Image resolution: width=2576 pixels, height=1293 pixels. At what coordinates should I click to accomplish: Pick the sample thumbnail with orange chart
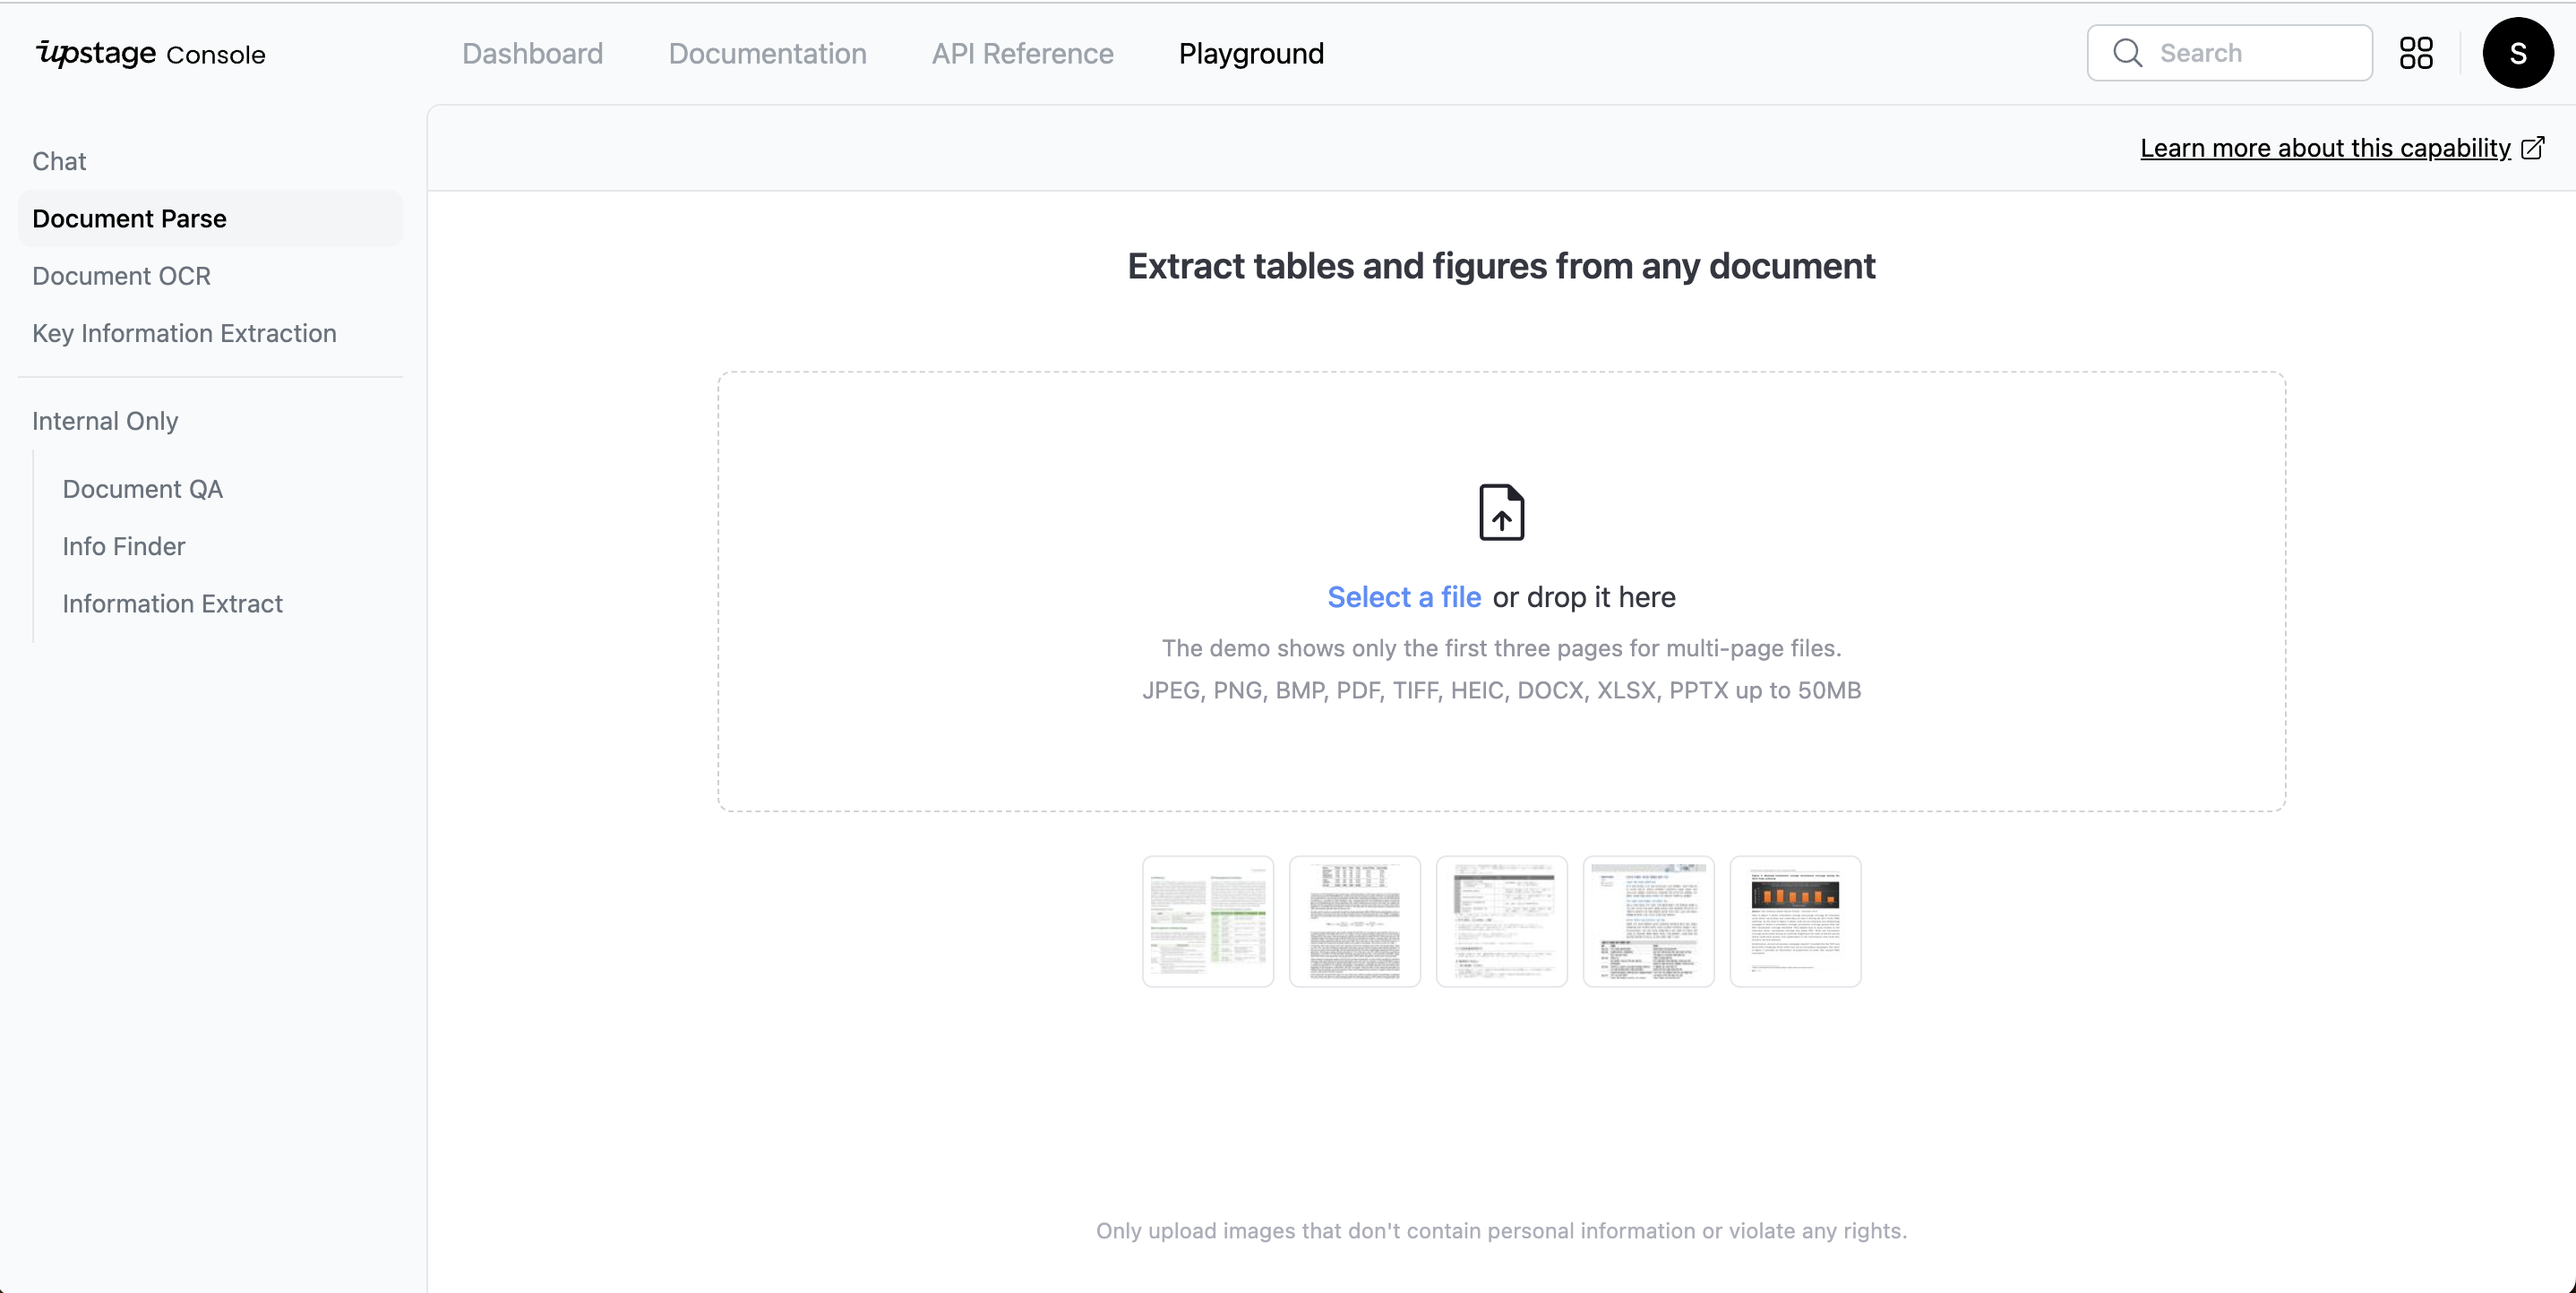point(1795,921)
